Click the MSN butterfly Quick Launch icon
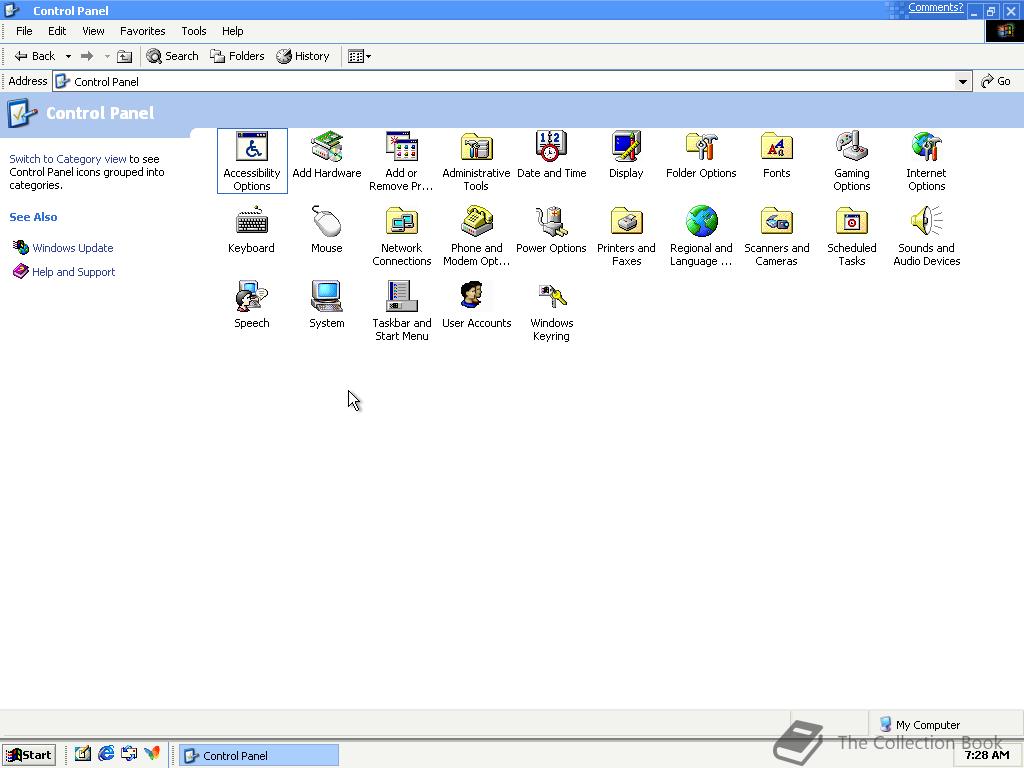This screenshot has height=768, width=1024. tap(152, 754)
